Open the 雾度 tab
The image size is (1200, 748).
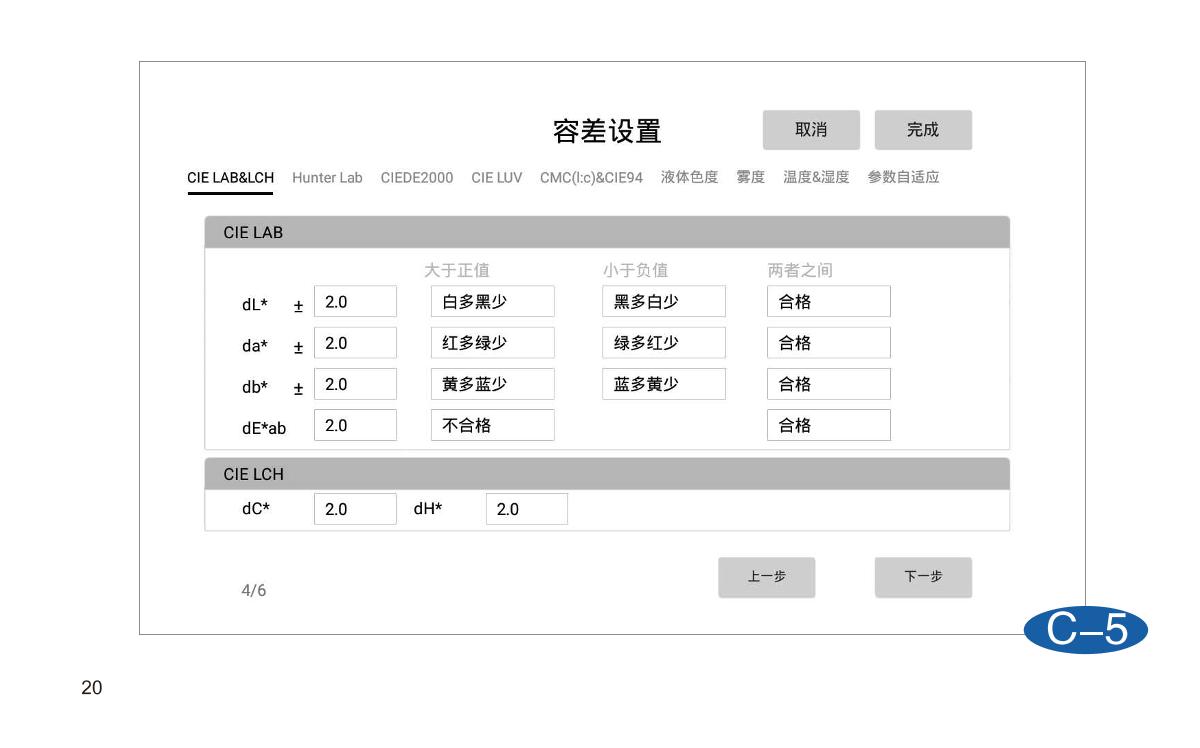click(x=750, y=178)
